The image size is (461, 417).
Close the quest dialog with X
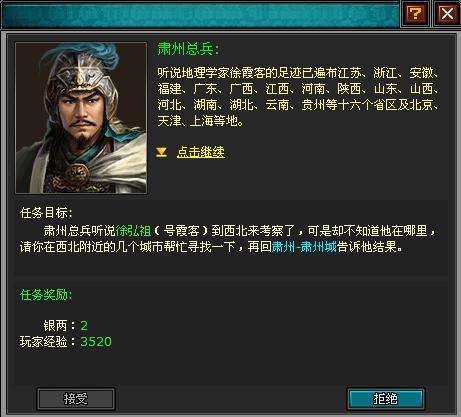[447, 14]
